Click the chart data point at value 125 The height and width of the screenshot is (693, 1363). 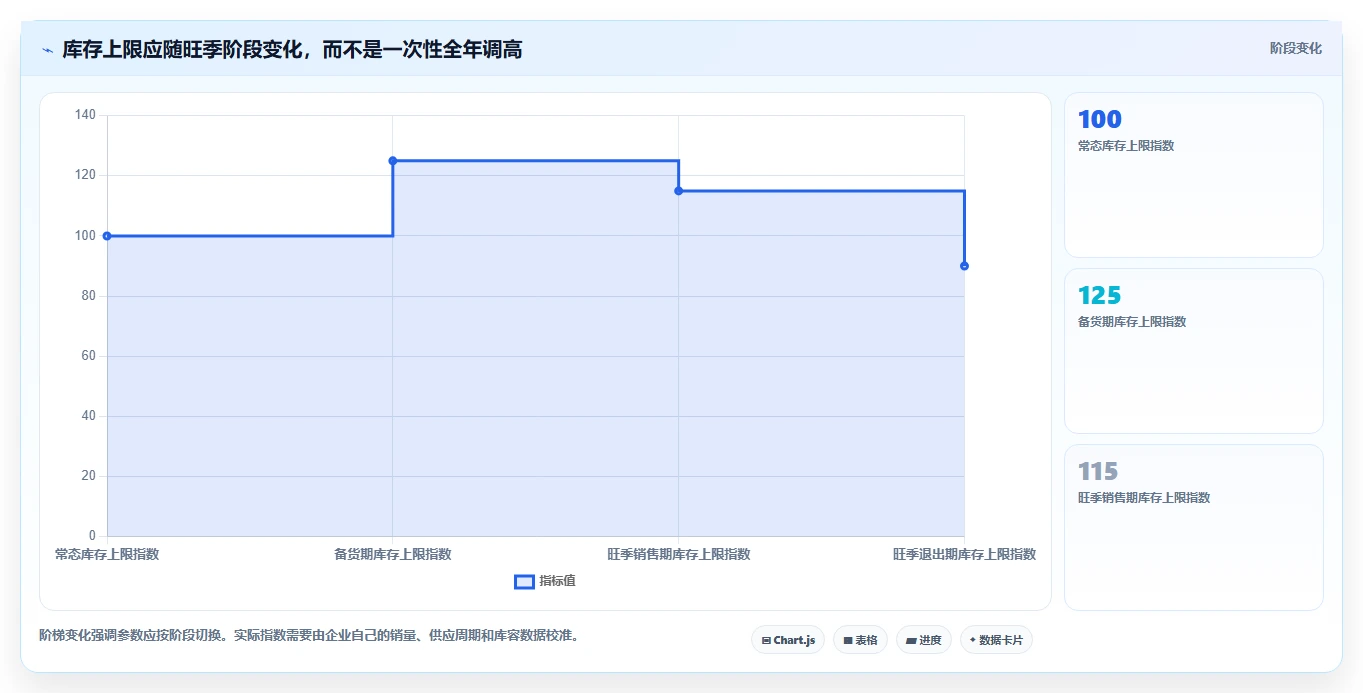(393, 161)
